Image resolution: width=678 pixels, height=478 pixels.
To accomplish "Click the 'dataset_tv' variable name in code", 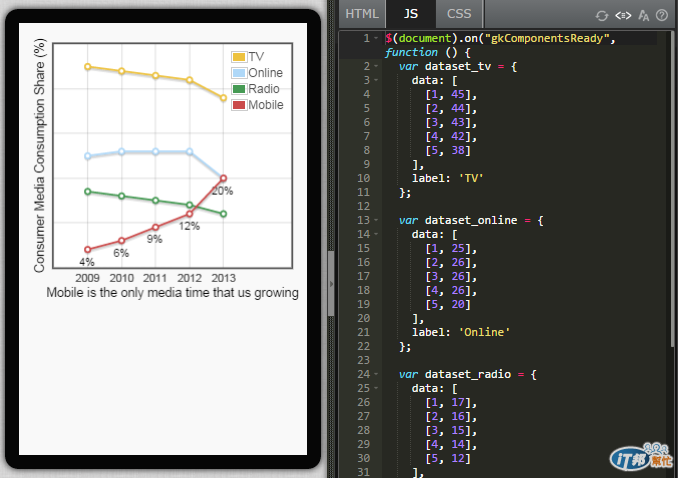I will pos(458,67).
